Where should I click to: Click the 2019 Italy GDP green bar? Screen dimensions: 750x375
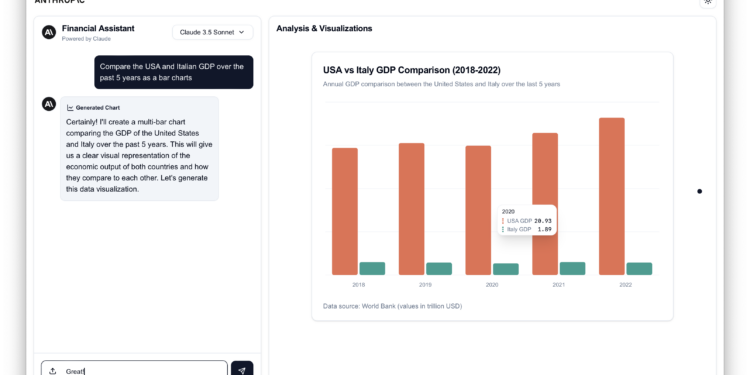(439, 269)
